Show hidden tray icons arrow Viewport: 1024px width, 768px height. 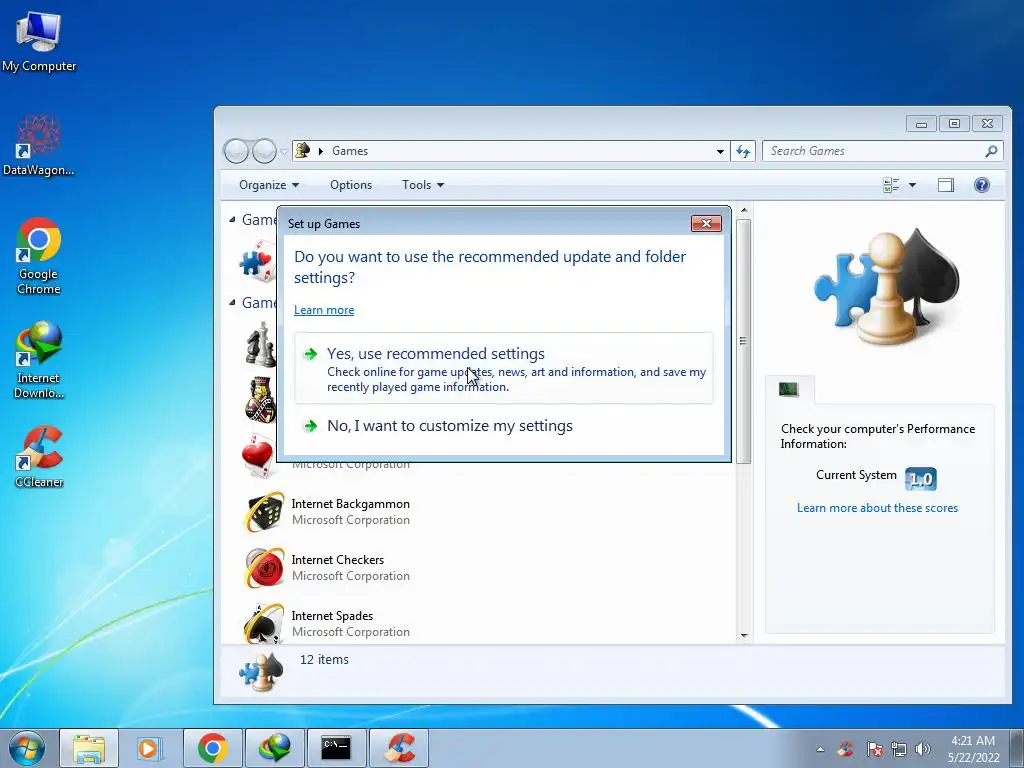(820, 749)
